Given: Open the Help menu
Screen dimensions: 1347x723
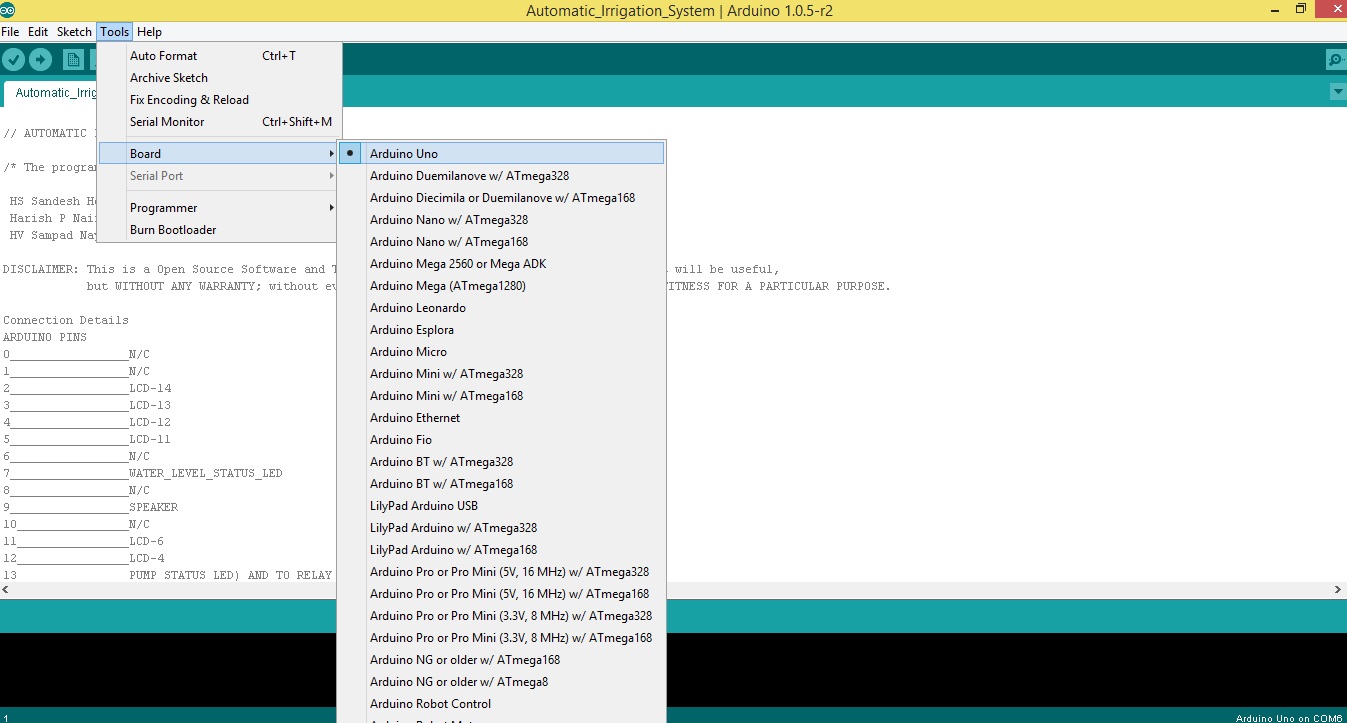Looking at the screenshot, I should (x=149, y=32).
